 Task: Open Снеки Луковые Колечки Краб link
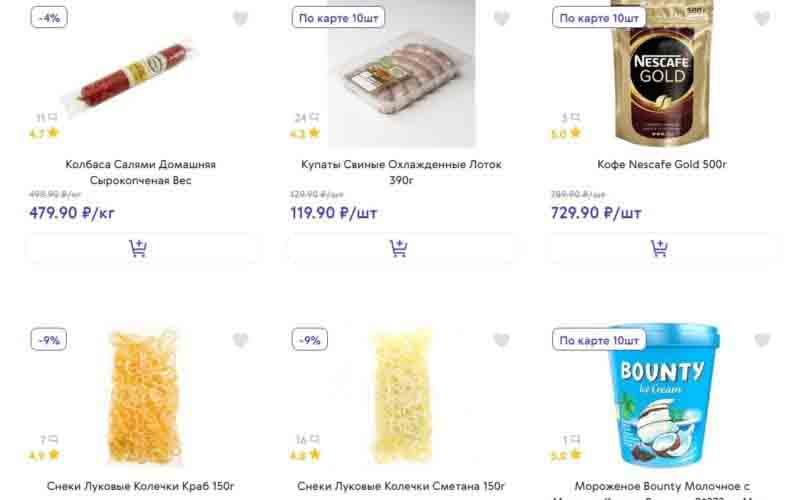[x=140, y=487]
